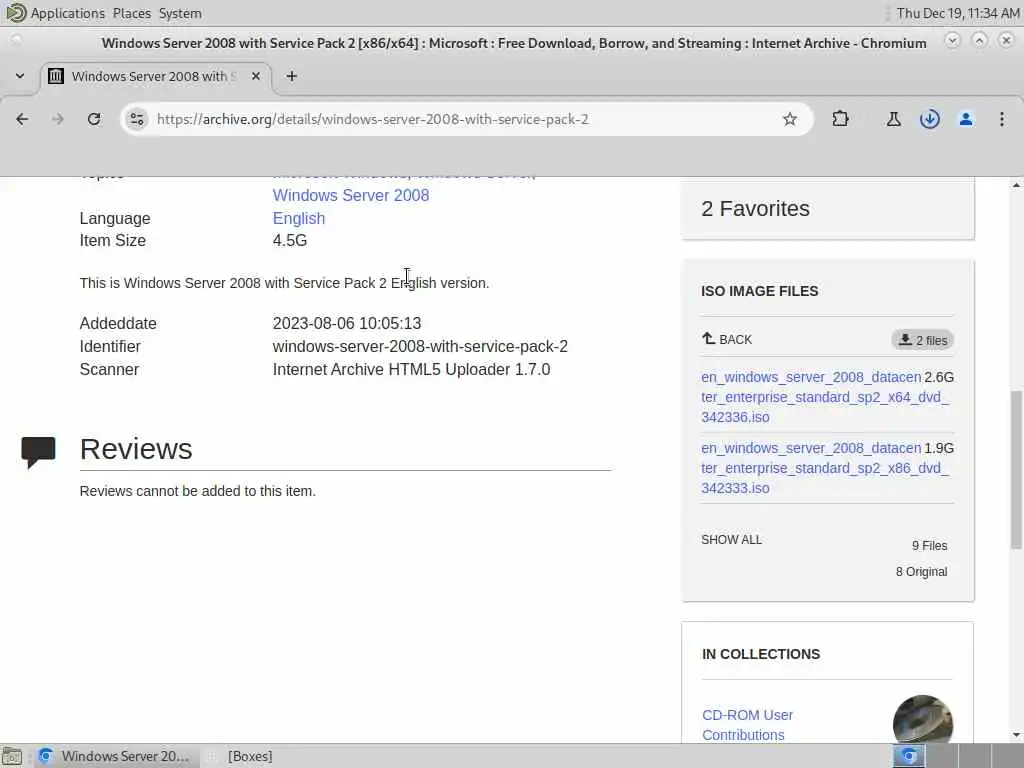Go back with the browser back arrow
The height and width of the screenshot is (768, 1024).
[22, 119]
